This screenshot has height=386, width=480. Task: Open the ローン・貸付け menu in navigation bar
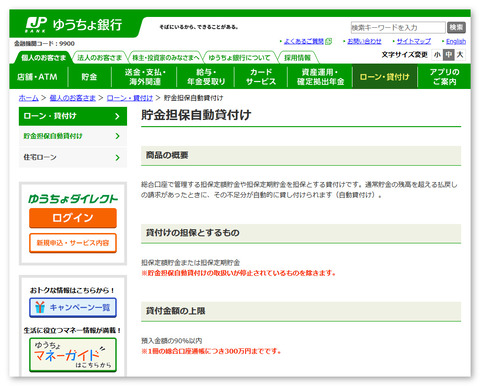tap(385, 77)
